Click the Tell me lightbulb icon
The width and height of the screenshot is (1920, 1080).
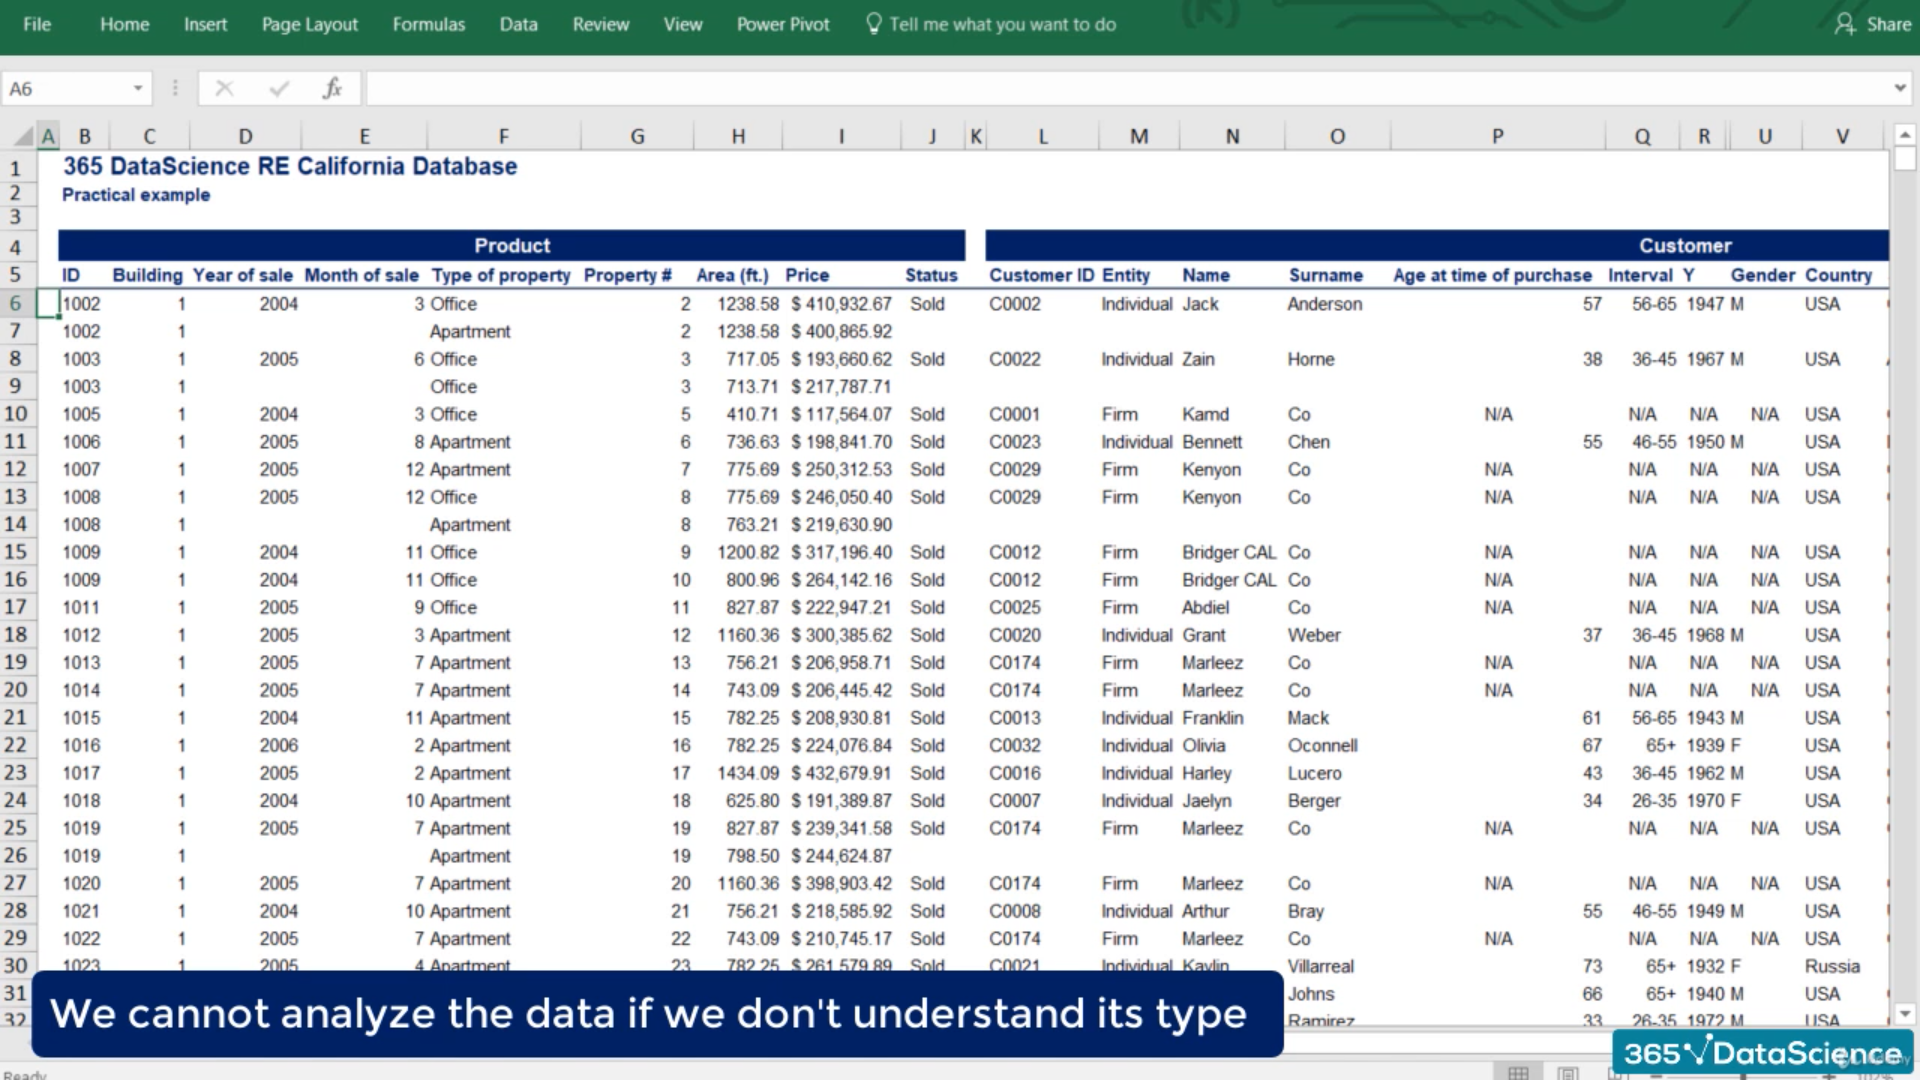(873, 24)
